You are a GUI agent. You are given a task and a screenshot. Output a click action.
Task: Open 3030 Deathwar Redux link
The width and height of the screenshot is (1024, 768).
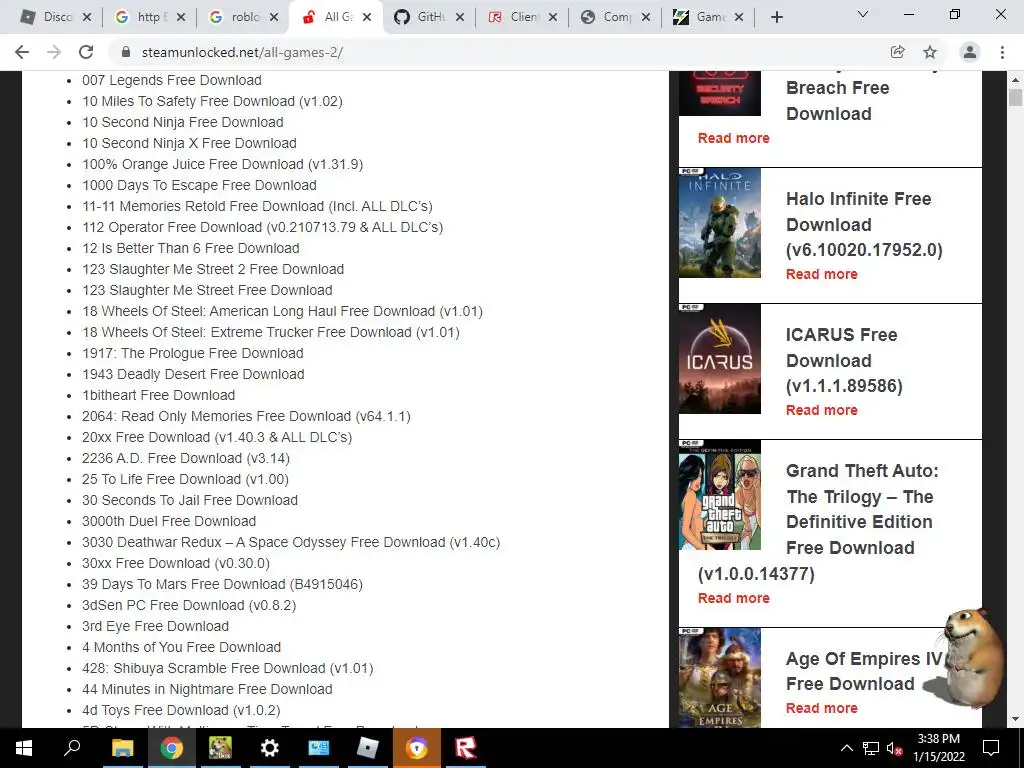point(291,542)
